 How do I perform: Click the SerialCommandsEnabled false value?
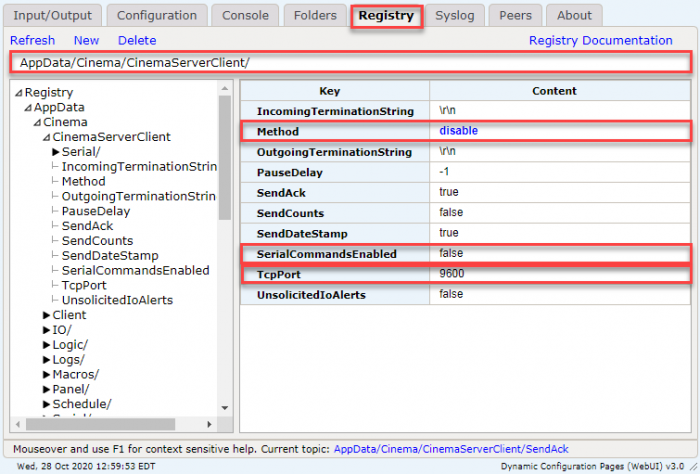click(x=451, y=253)
